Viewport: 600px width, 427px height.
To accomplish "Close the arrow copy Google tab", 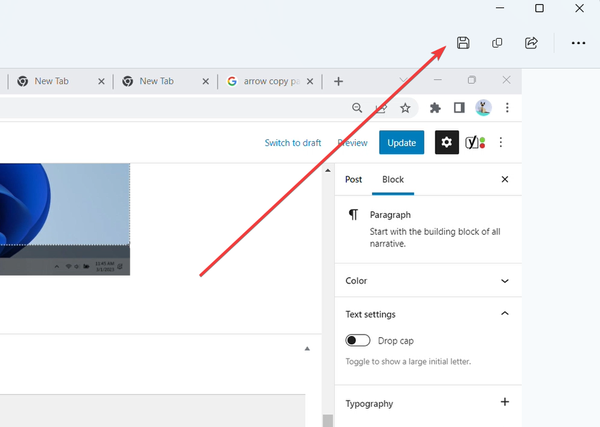I will coord(310,81).
